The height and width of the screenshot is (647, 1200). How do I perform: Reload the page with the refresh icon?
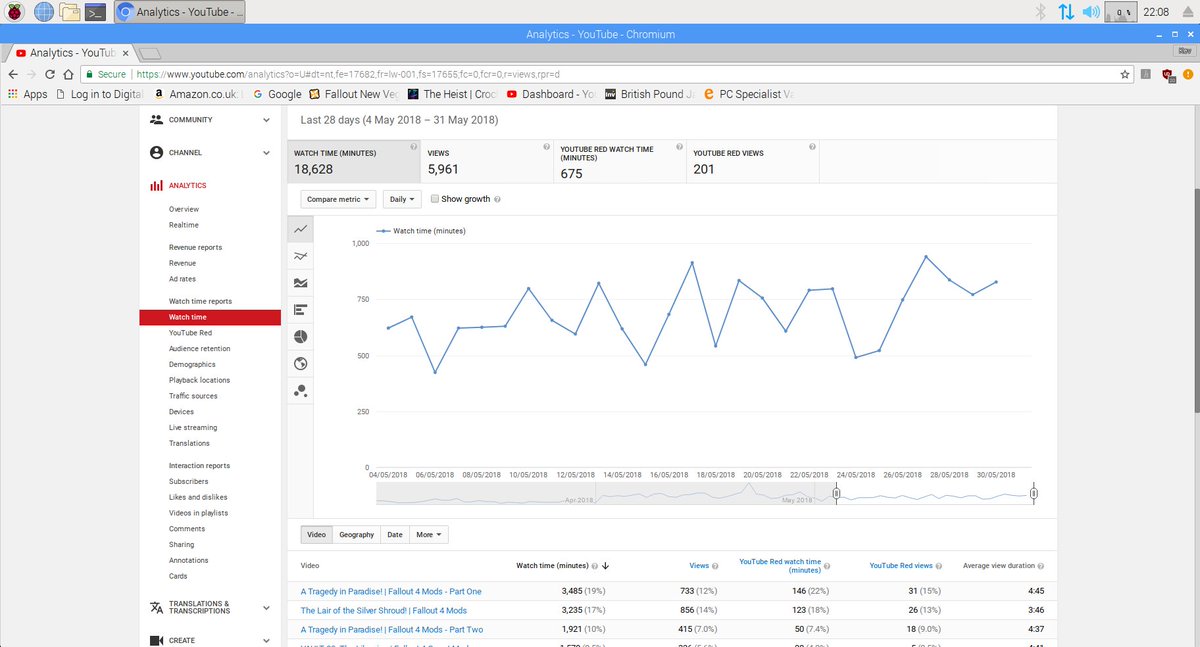[50, 74]
